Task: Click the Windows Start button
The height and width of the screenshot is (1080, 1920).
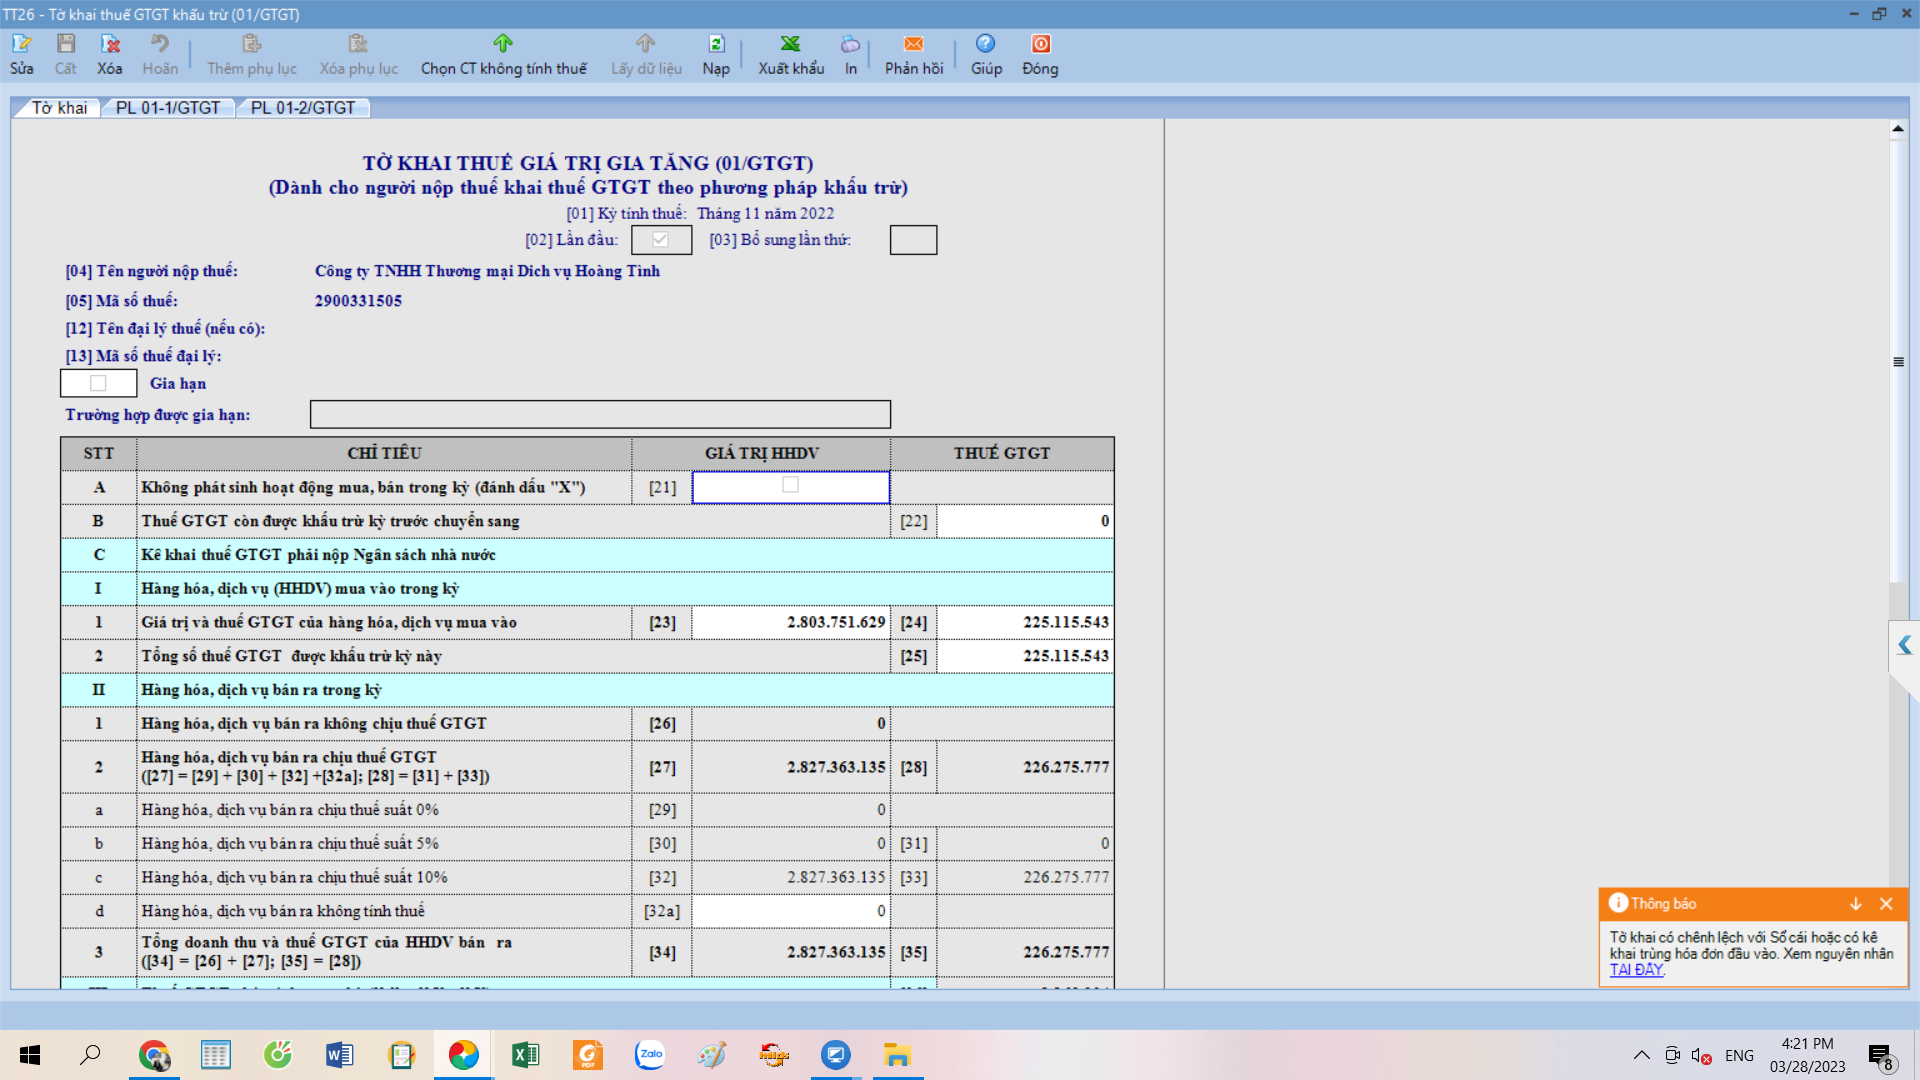Action: [30, 1055]
